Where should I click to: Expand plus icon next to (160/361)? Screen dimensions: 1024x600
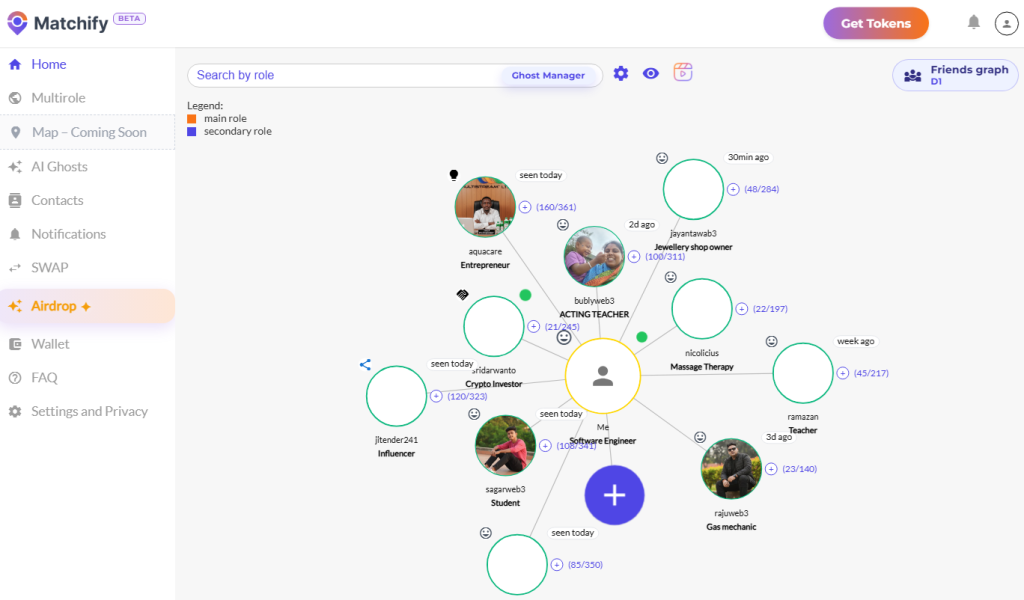click(x=525, y=207)
